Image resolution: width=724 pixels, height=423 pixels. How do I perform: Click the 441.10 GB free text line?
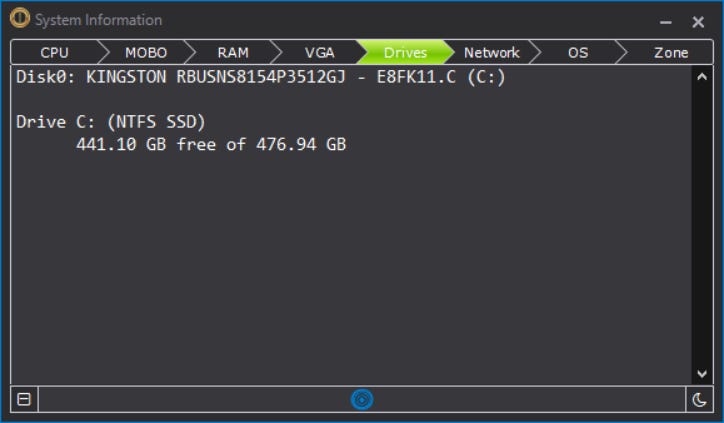pos(211,145)
